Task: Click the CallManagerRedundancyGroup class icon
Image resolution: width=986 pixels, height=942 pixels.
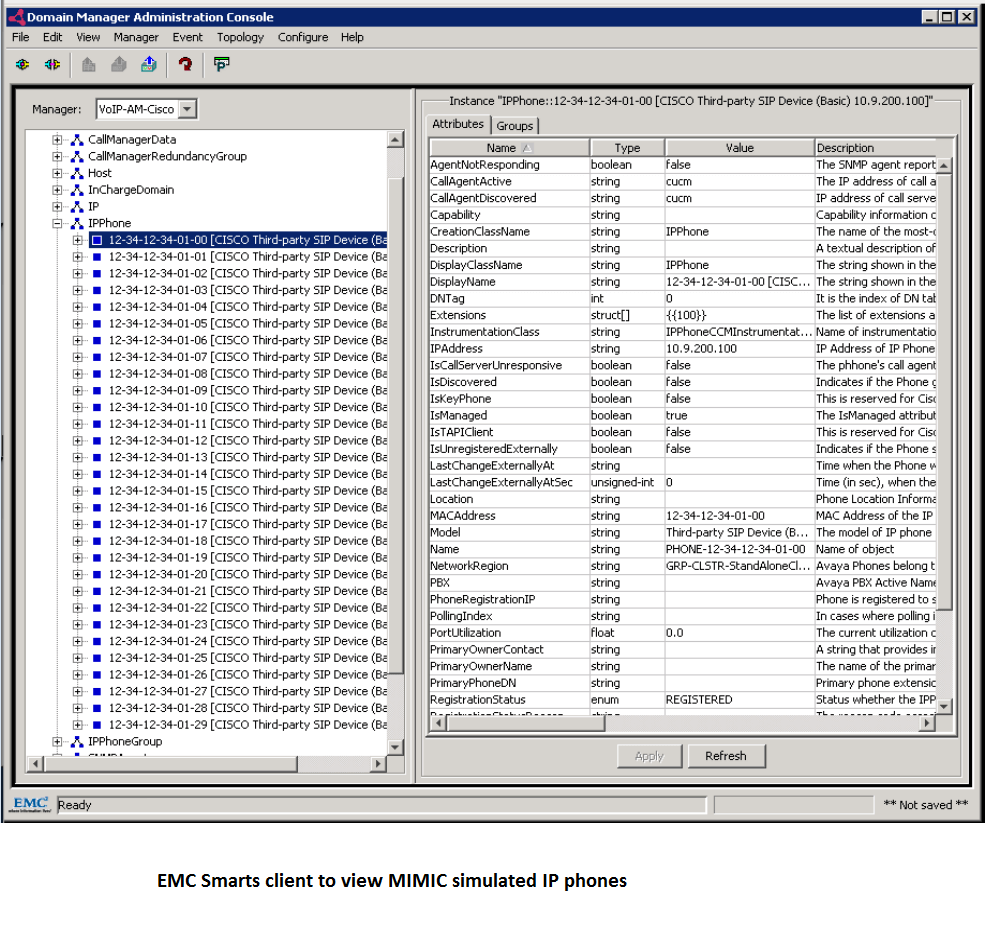Action: coord(77,156)
